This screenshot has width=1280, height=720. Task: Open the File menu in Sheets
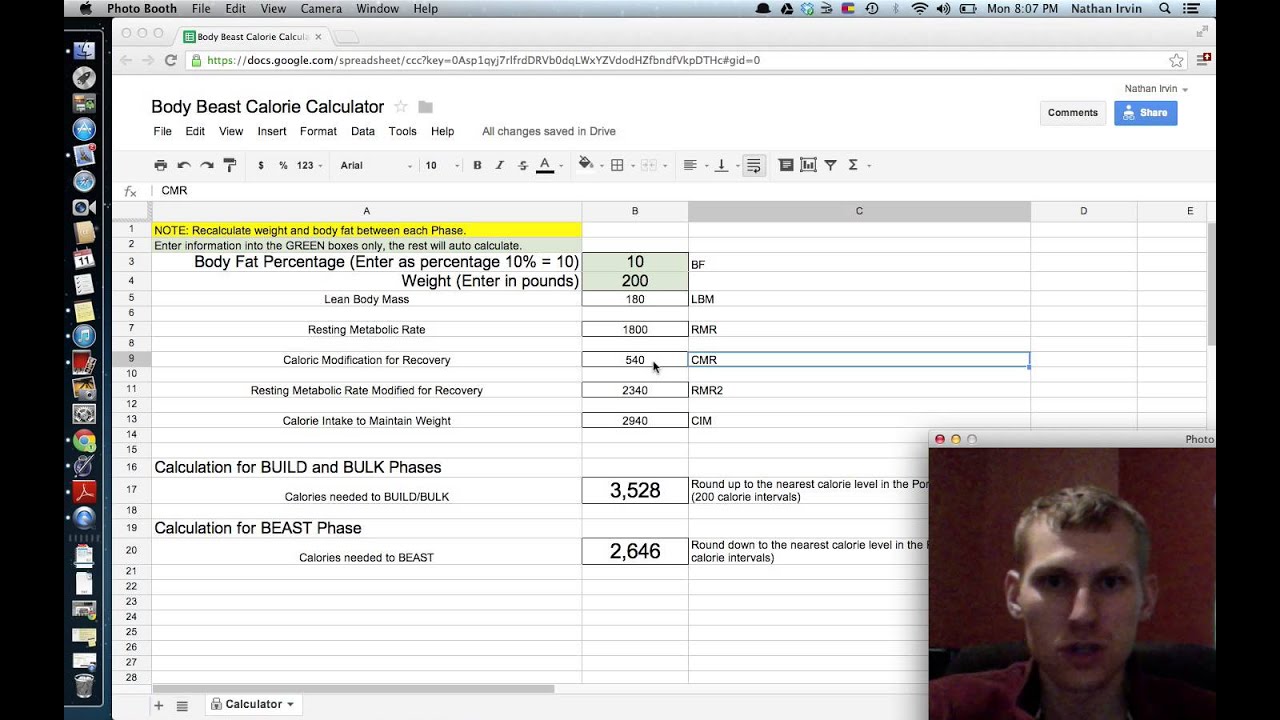pos(162,131)
